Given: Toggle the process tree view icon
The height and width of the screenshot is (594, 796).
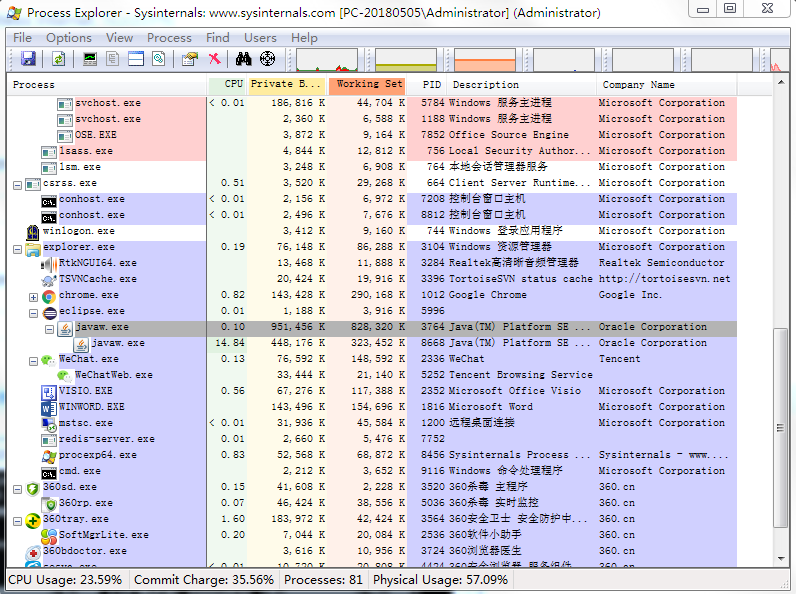Looking at the screenshot, I should tap(113, 59).
